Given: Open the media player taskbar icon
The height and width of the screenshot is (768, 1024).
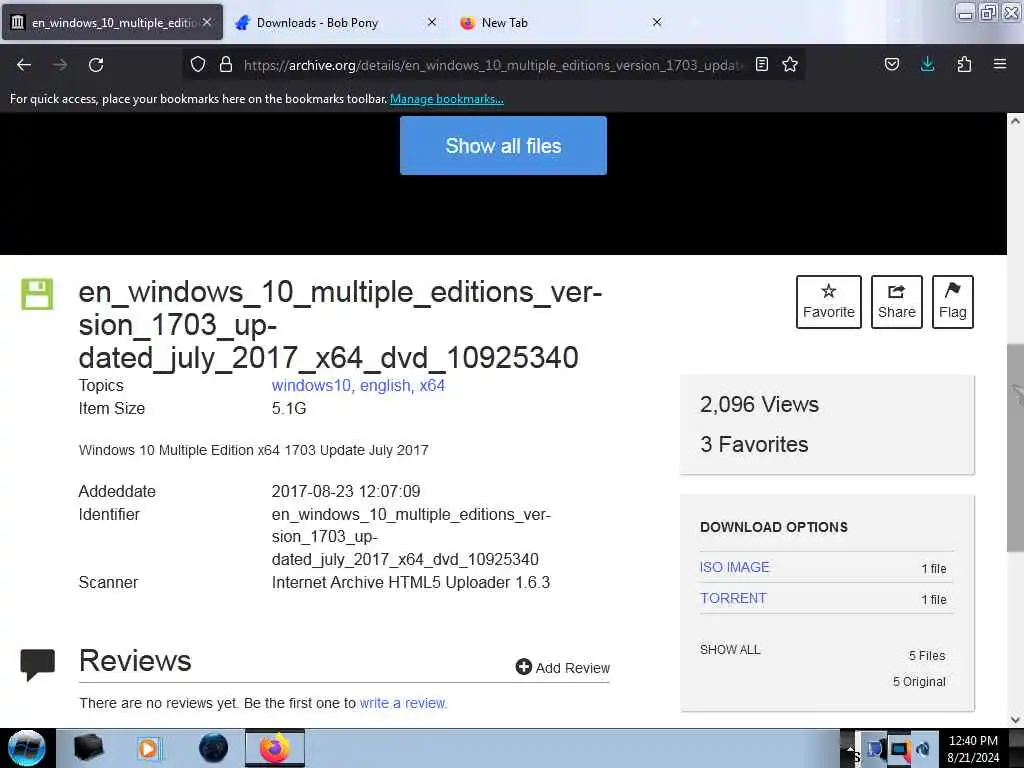Looking at the screenshot, I should coord(149,748).
